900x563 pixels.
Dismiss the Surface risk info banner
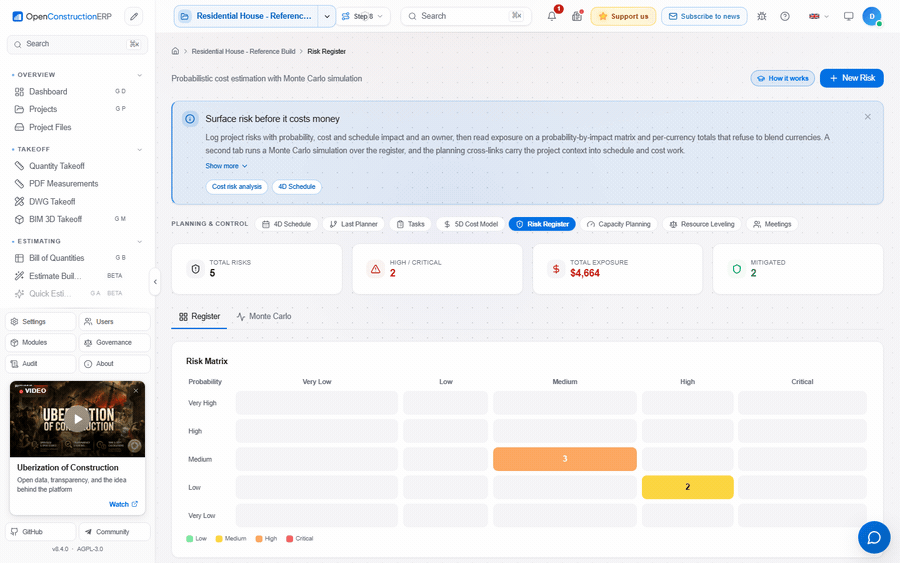(x=867, y=117)
